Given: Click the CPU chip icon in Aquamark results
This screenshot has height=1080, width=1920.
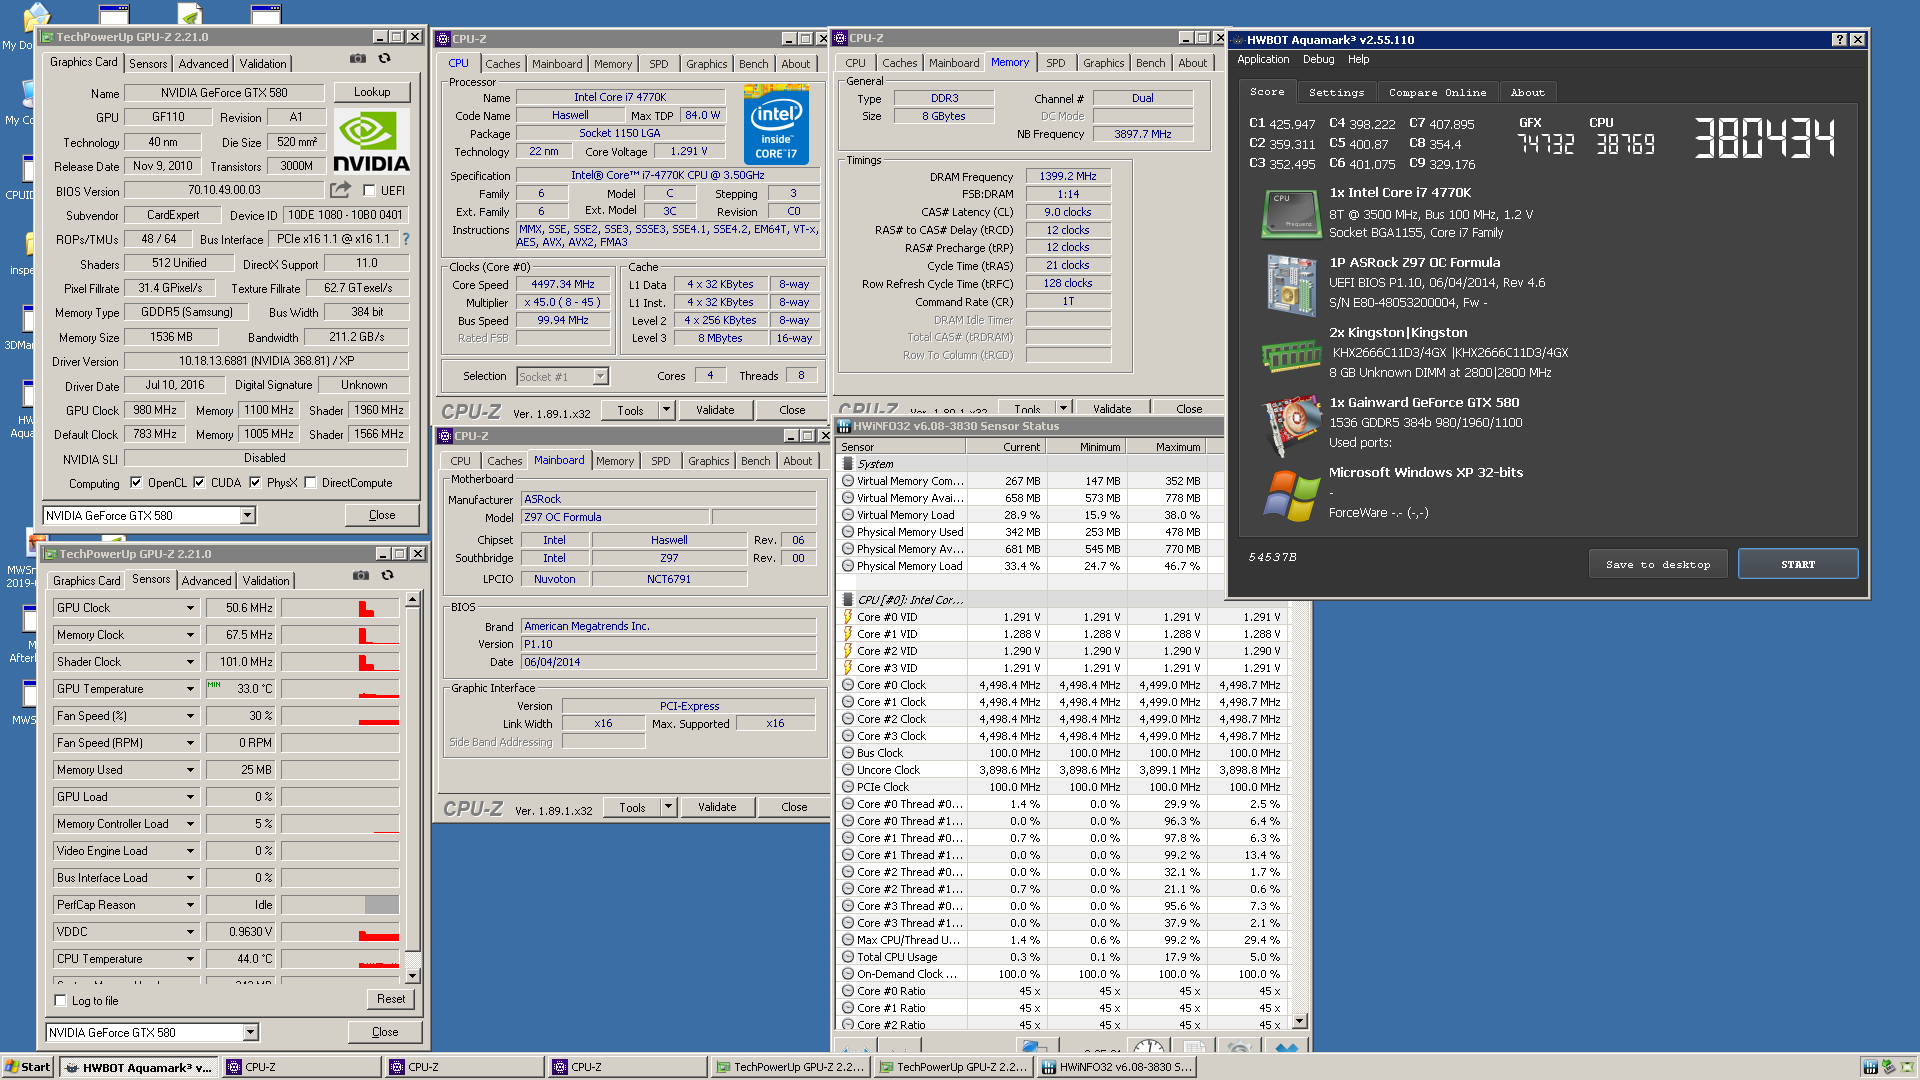Looking at the screenshot, I should pyautogui.click(x=1291, y=213).
